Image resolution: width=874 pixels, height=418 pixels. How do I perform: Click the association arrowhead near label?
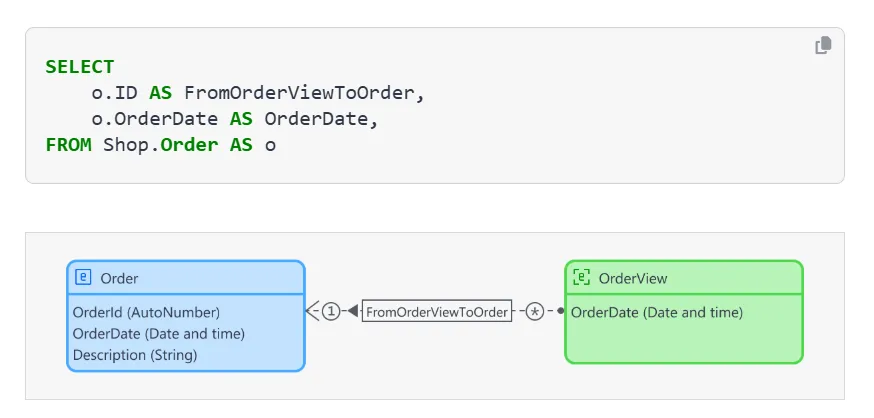point(352,312)
